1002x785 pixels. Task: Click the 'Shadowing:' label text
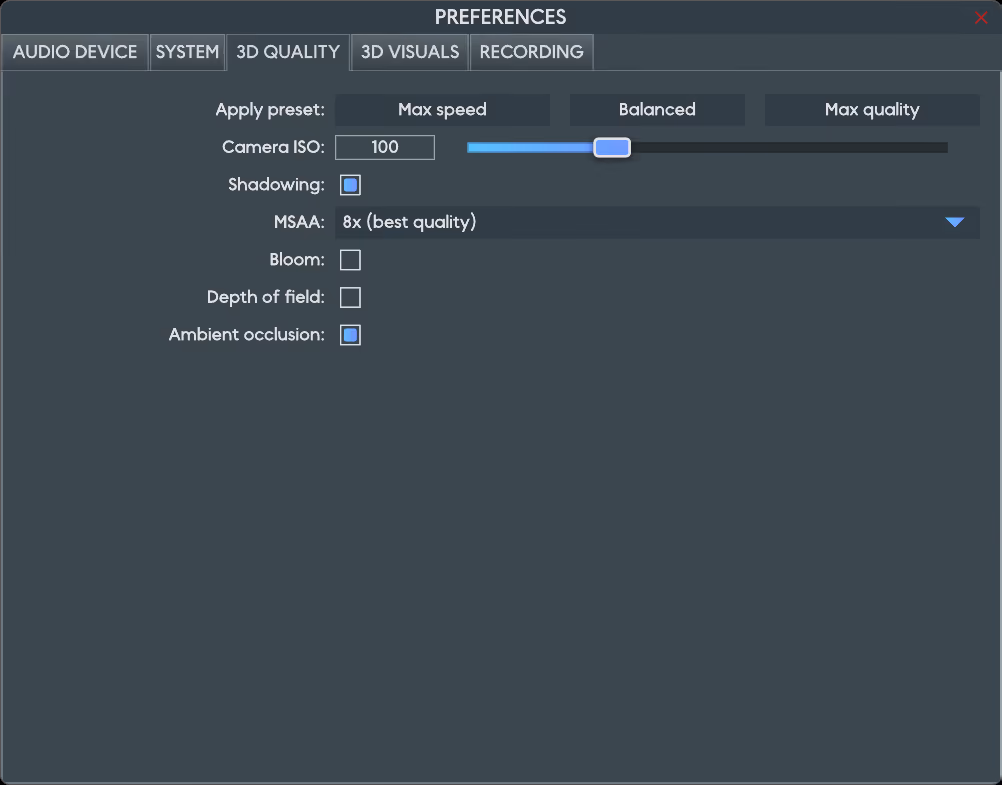click(x=276, y=185)
